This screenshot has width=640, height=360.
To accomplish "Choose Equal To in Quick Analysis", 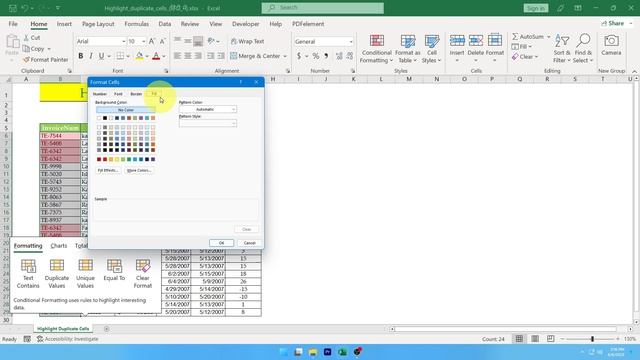I will click(114, 270).
